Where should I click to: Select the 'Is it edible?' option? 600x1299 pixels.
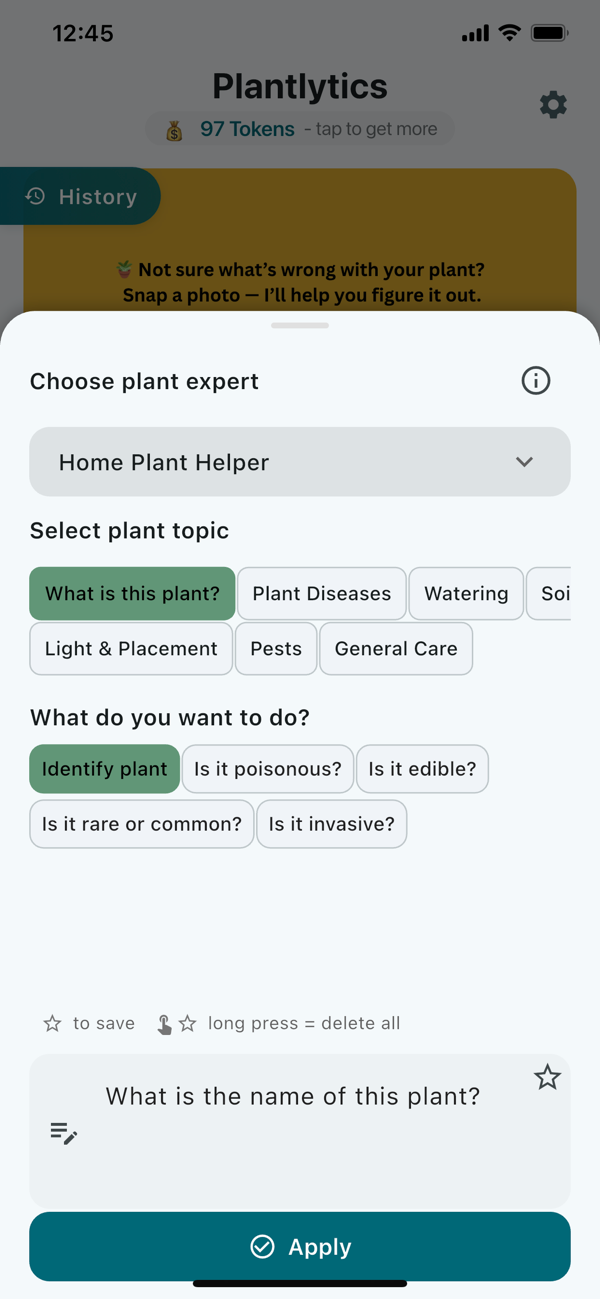click(422, 769)
